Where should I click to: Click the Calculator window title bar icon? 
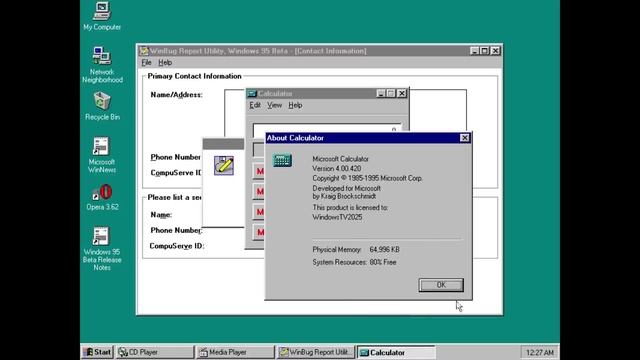(x=252, y=93)
